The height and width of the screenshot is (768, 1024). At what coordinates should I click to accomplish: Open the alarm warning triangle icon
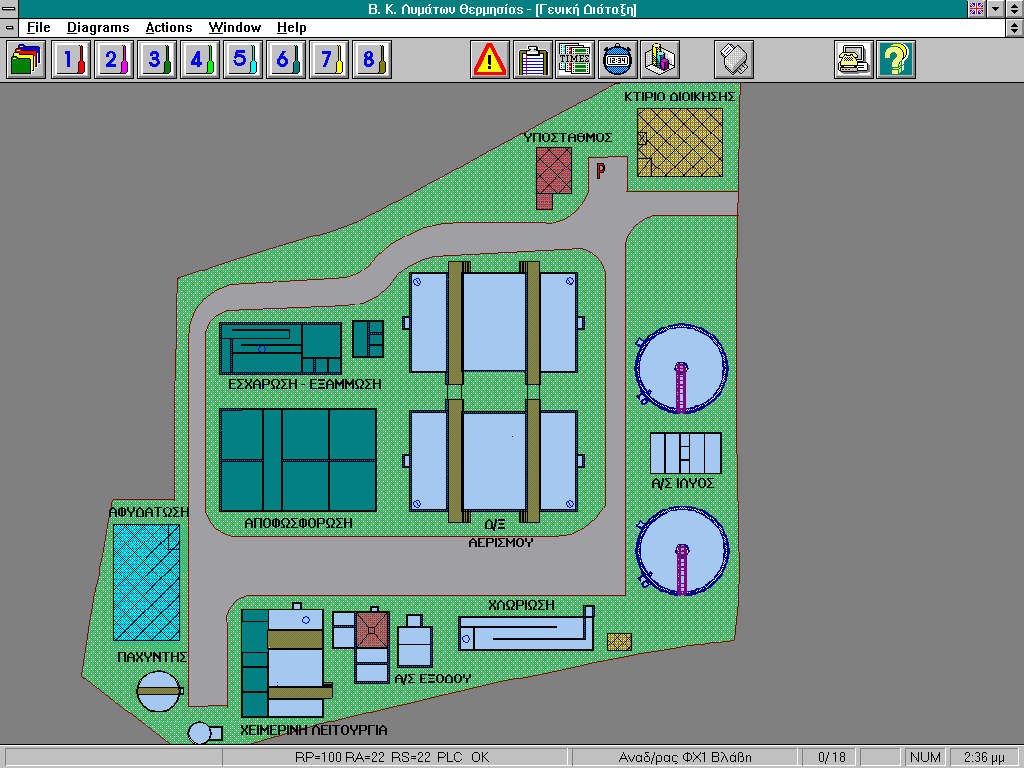[490, 60]
